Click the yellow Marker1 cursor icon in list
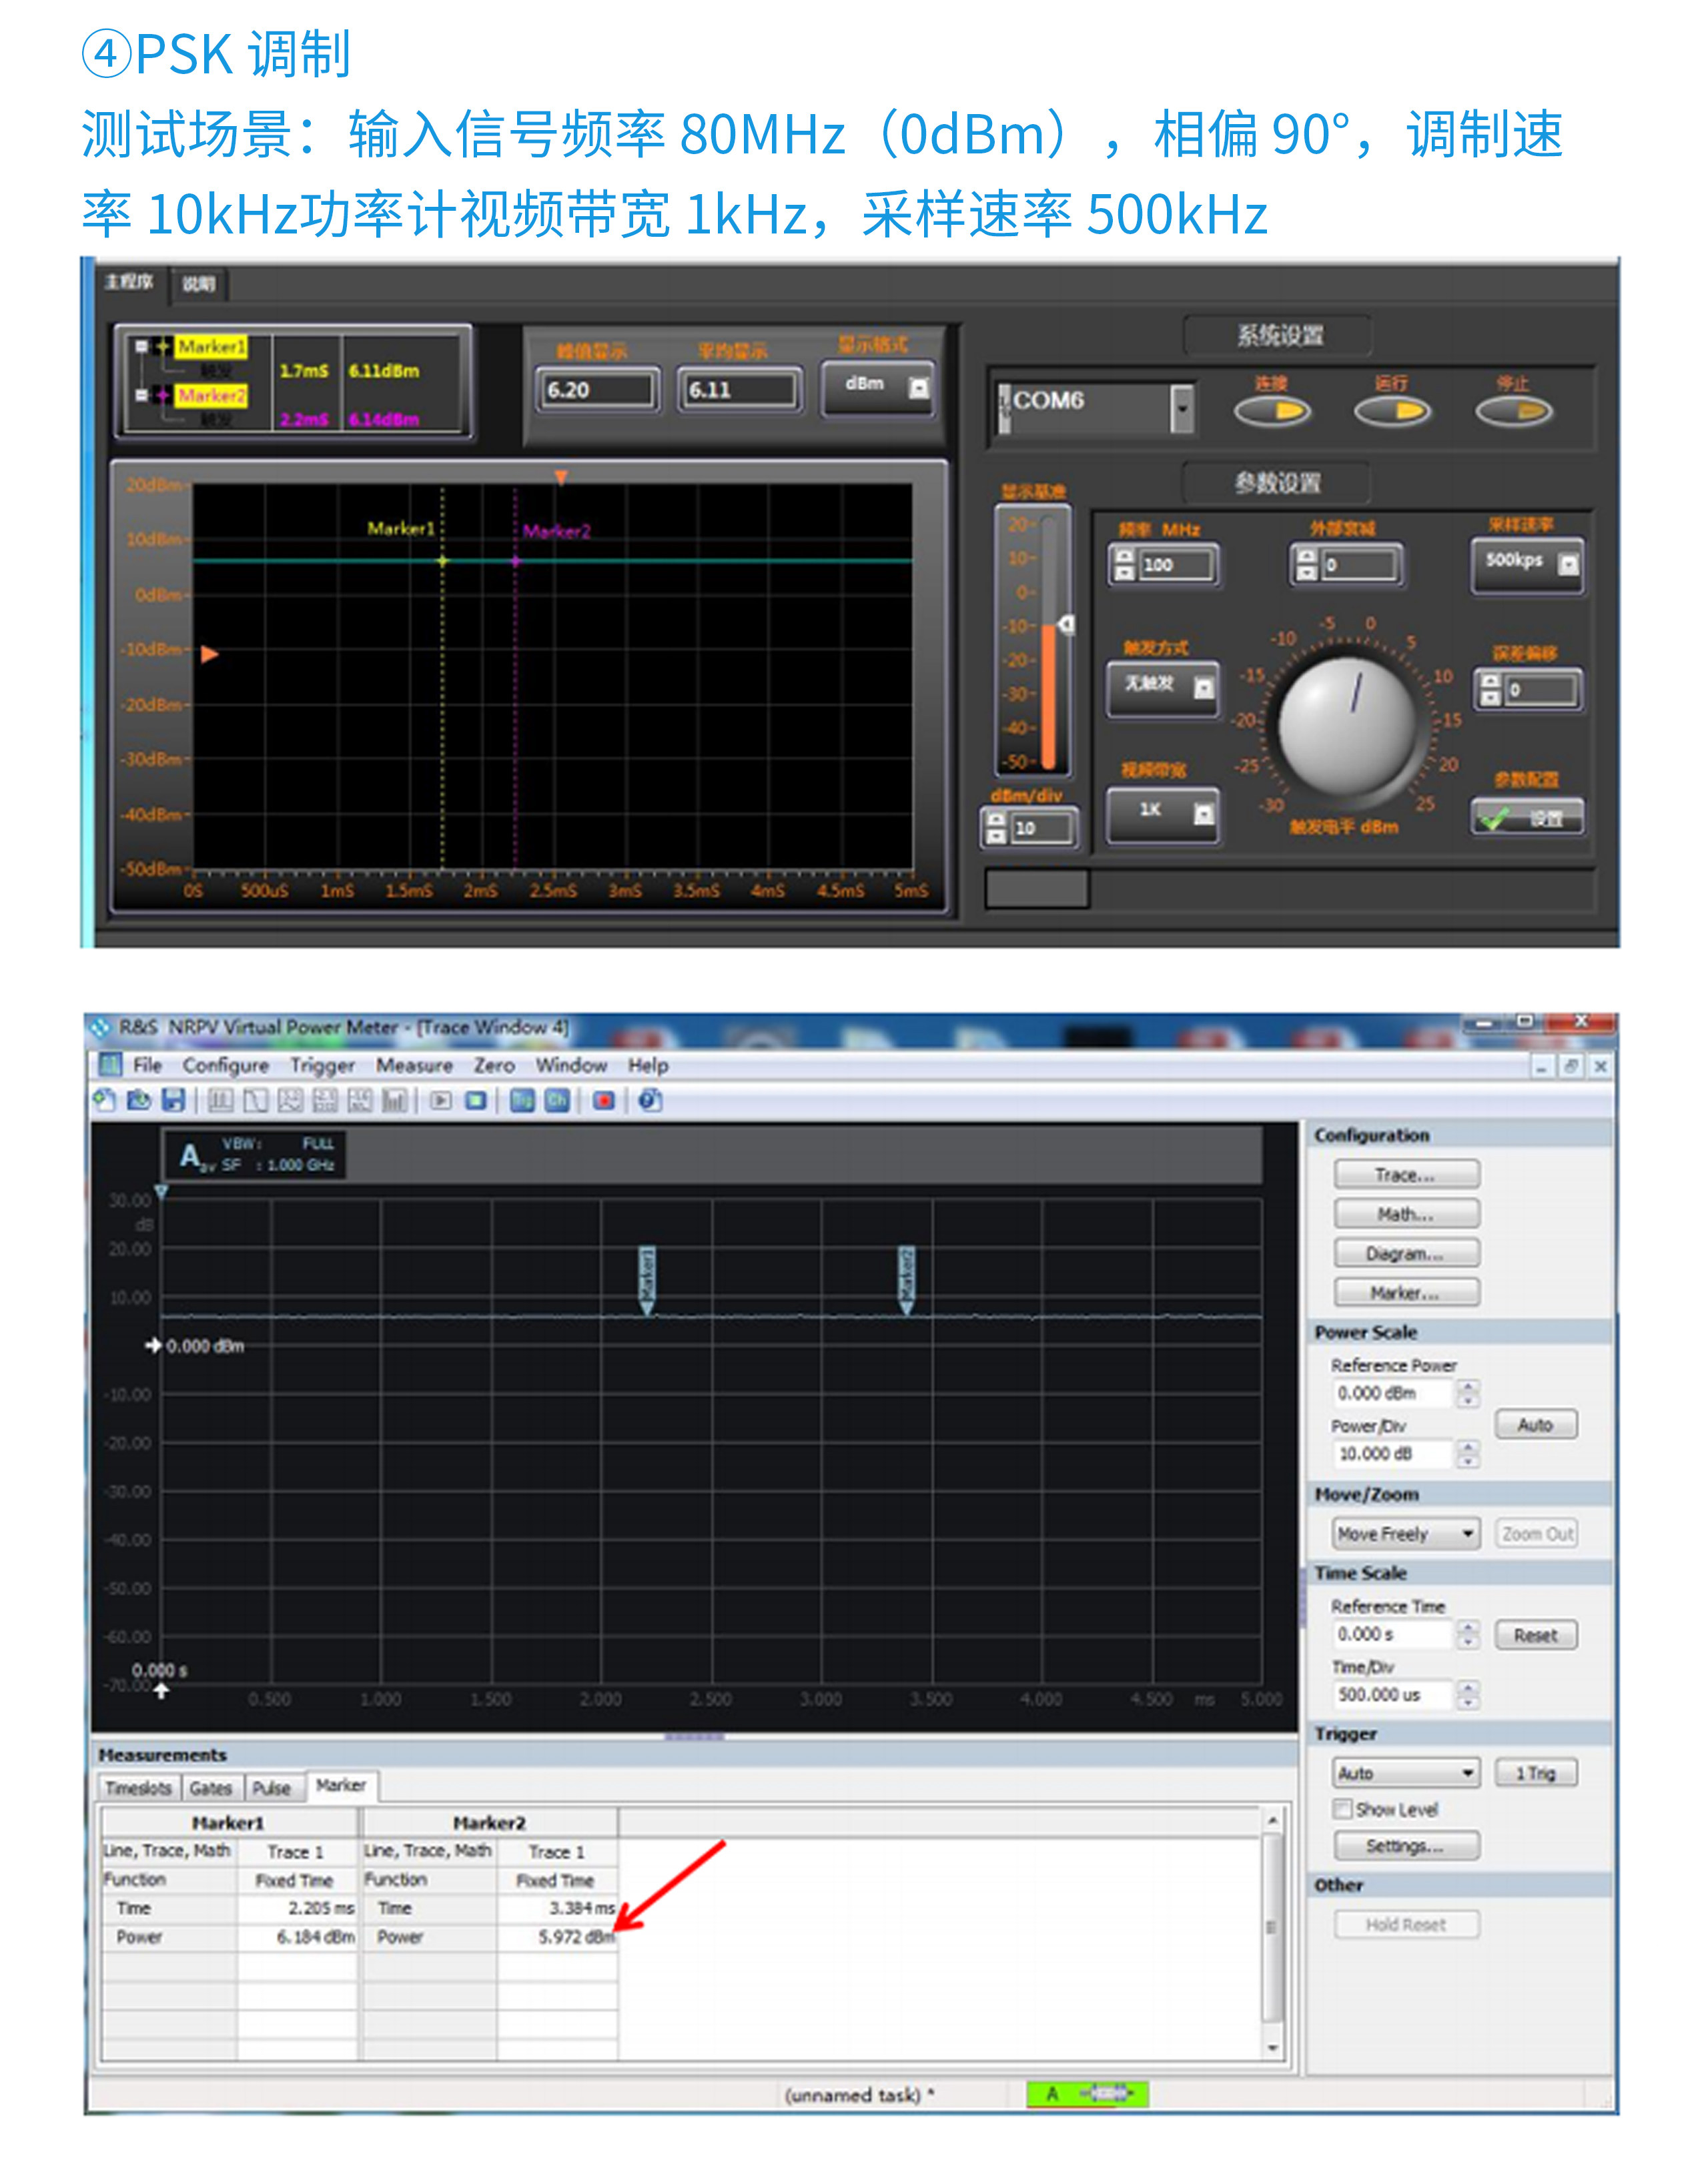 tap(163, 347)
